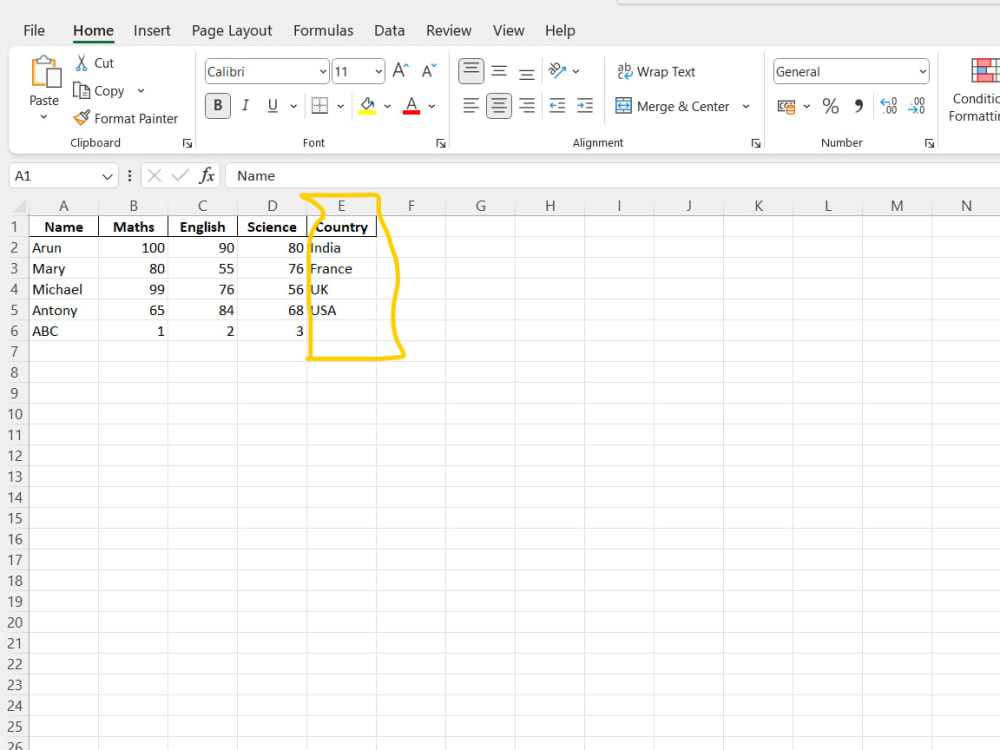Select column F header
The image size is (1000, 750).
(x=411, y=205)
